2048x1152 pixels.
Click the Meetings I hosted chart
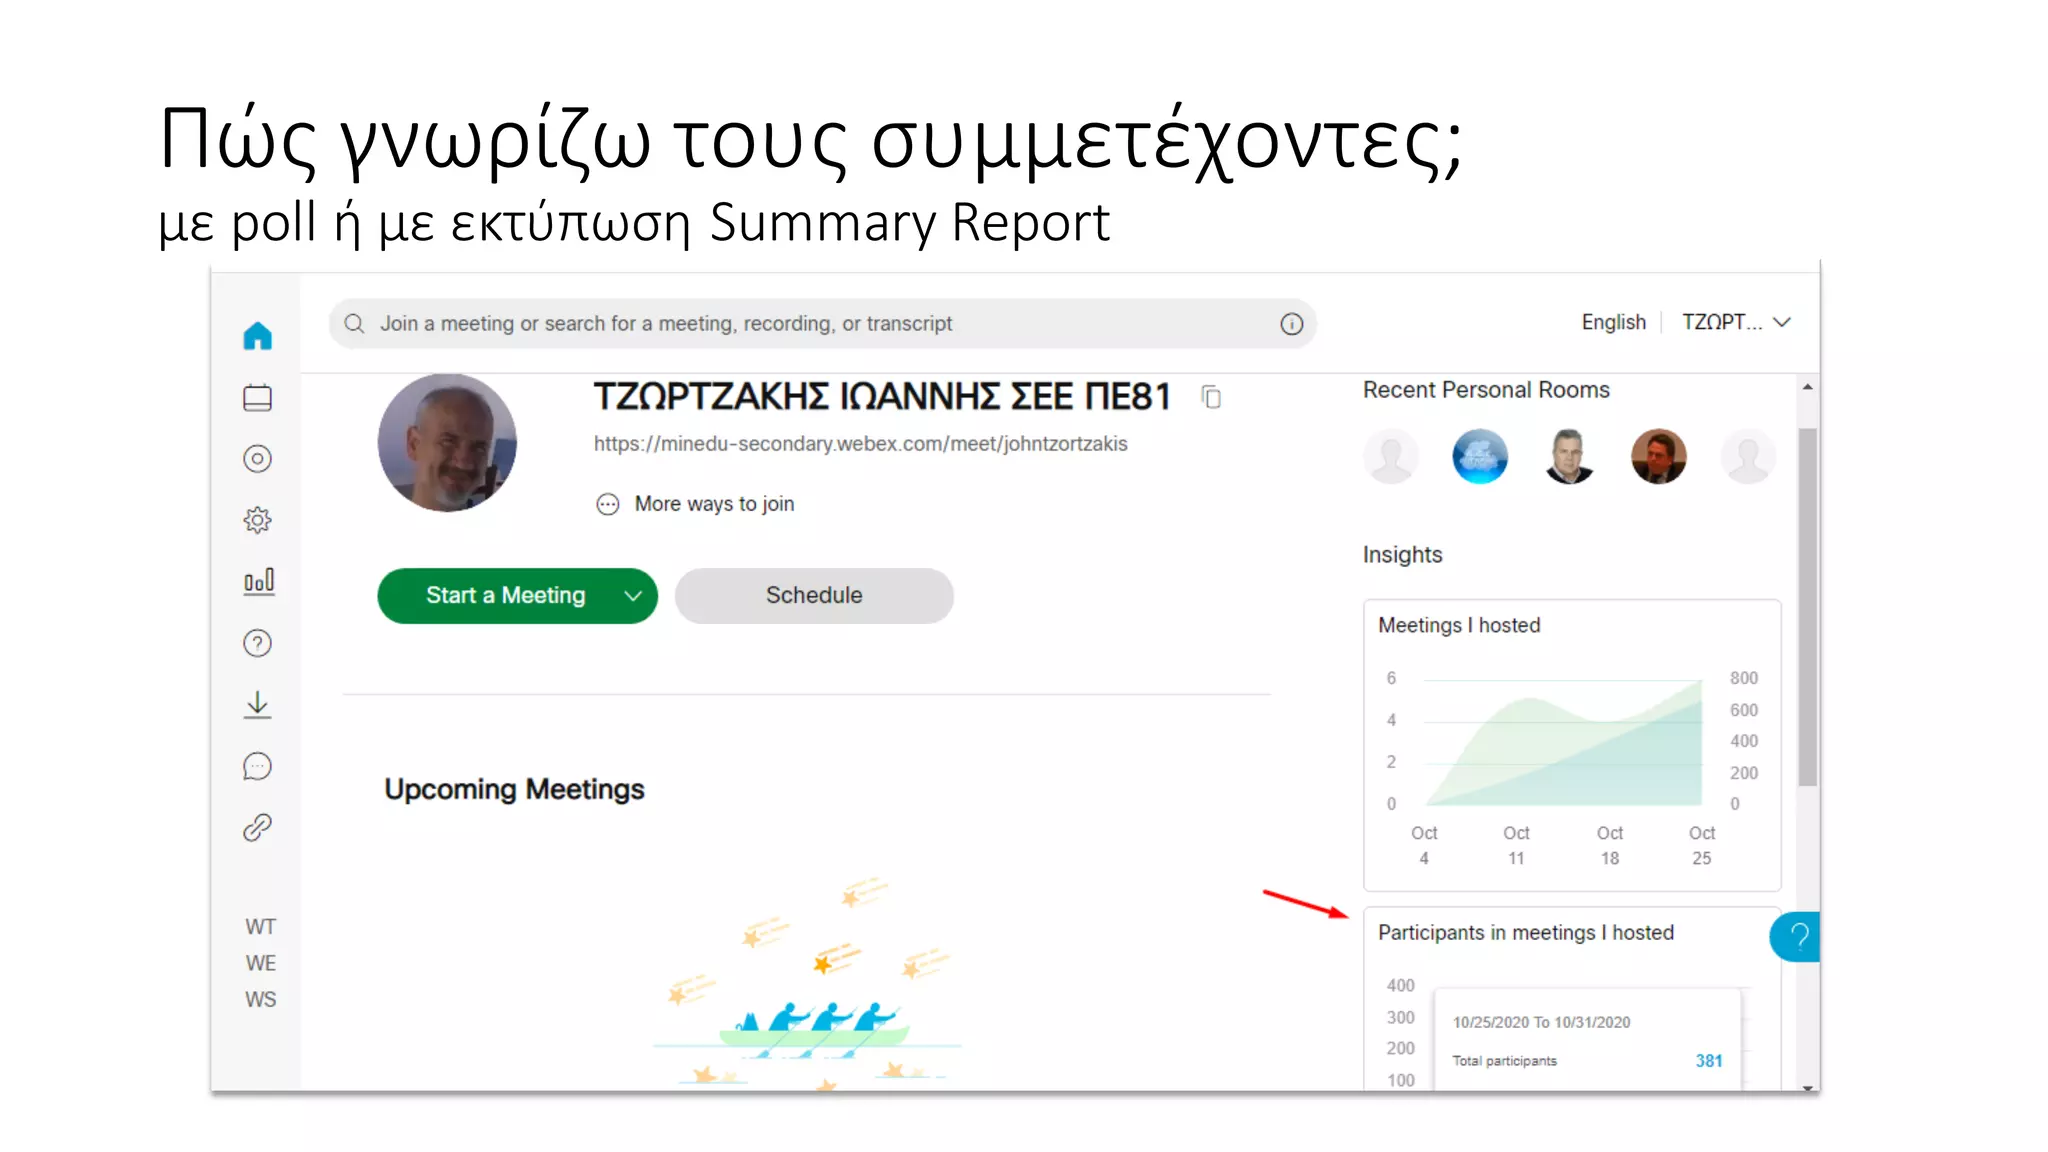tap(1572, 745)
